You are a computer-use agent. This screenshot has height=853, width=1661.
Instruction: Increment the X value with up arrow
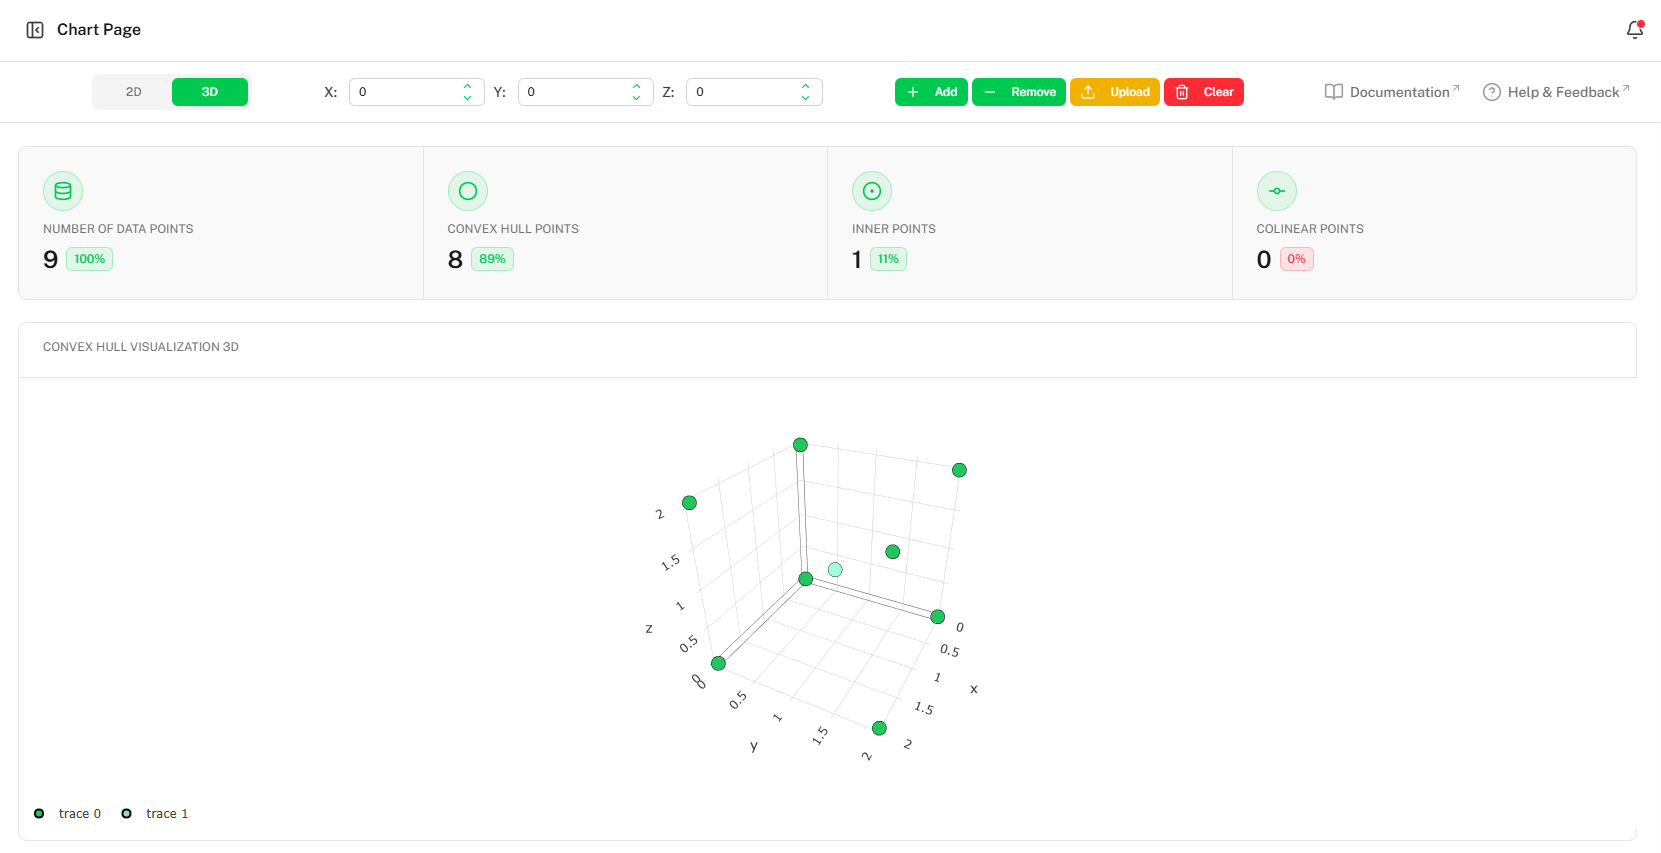(x=467, y=86)
